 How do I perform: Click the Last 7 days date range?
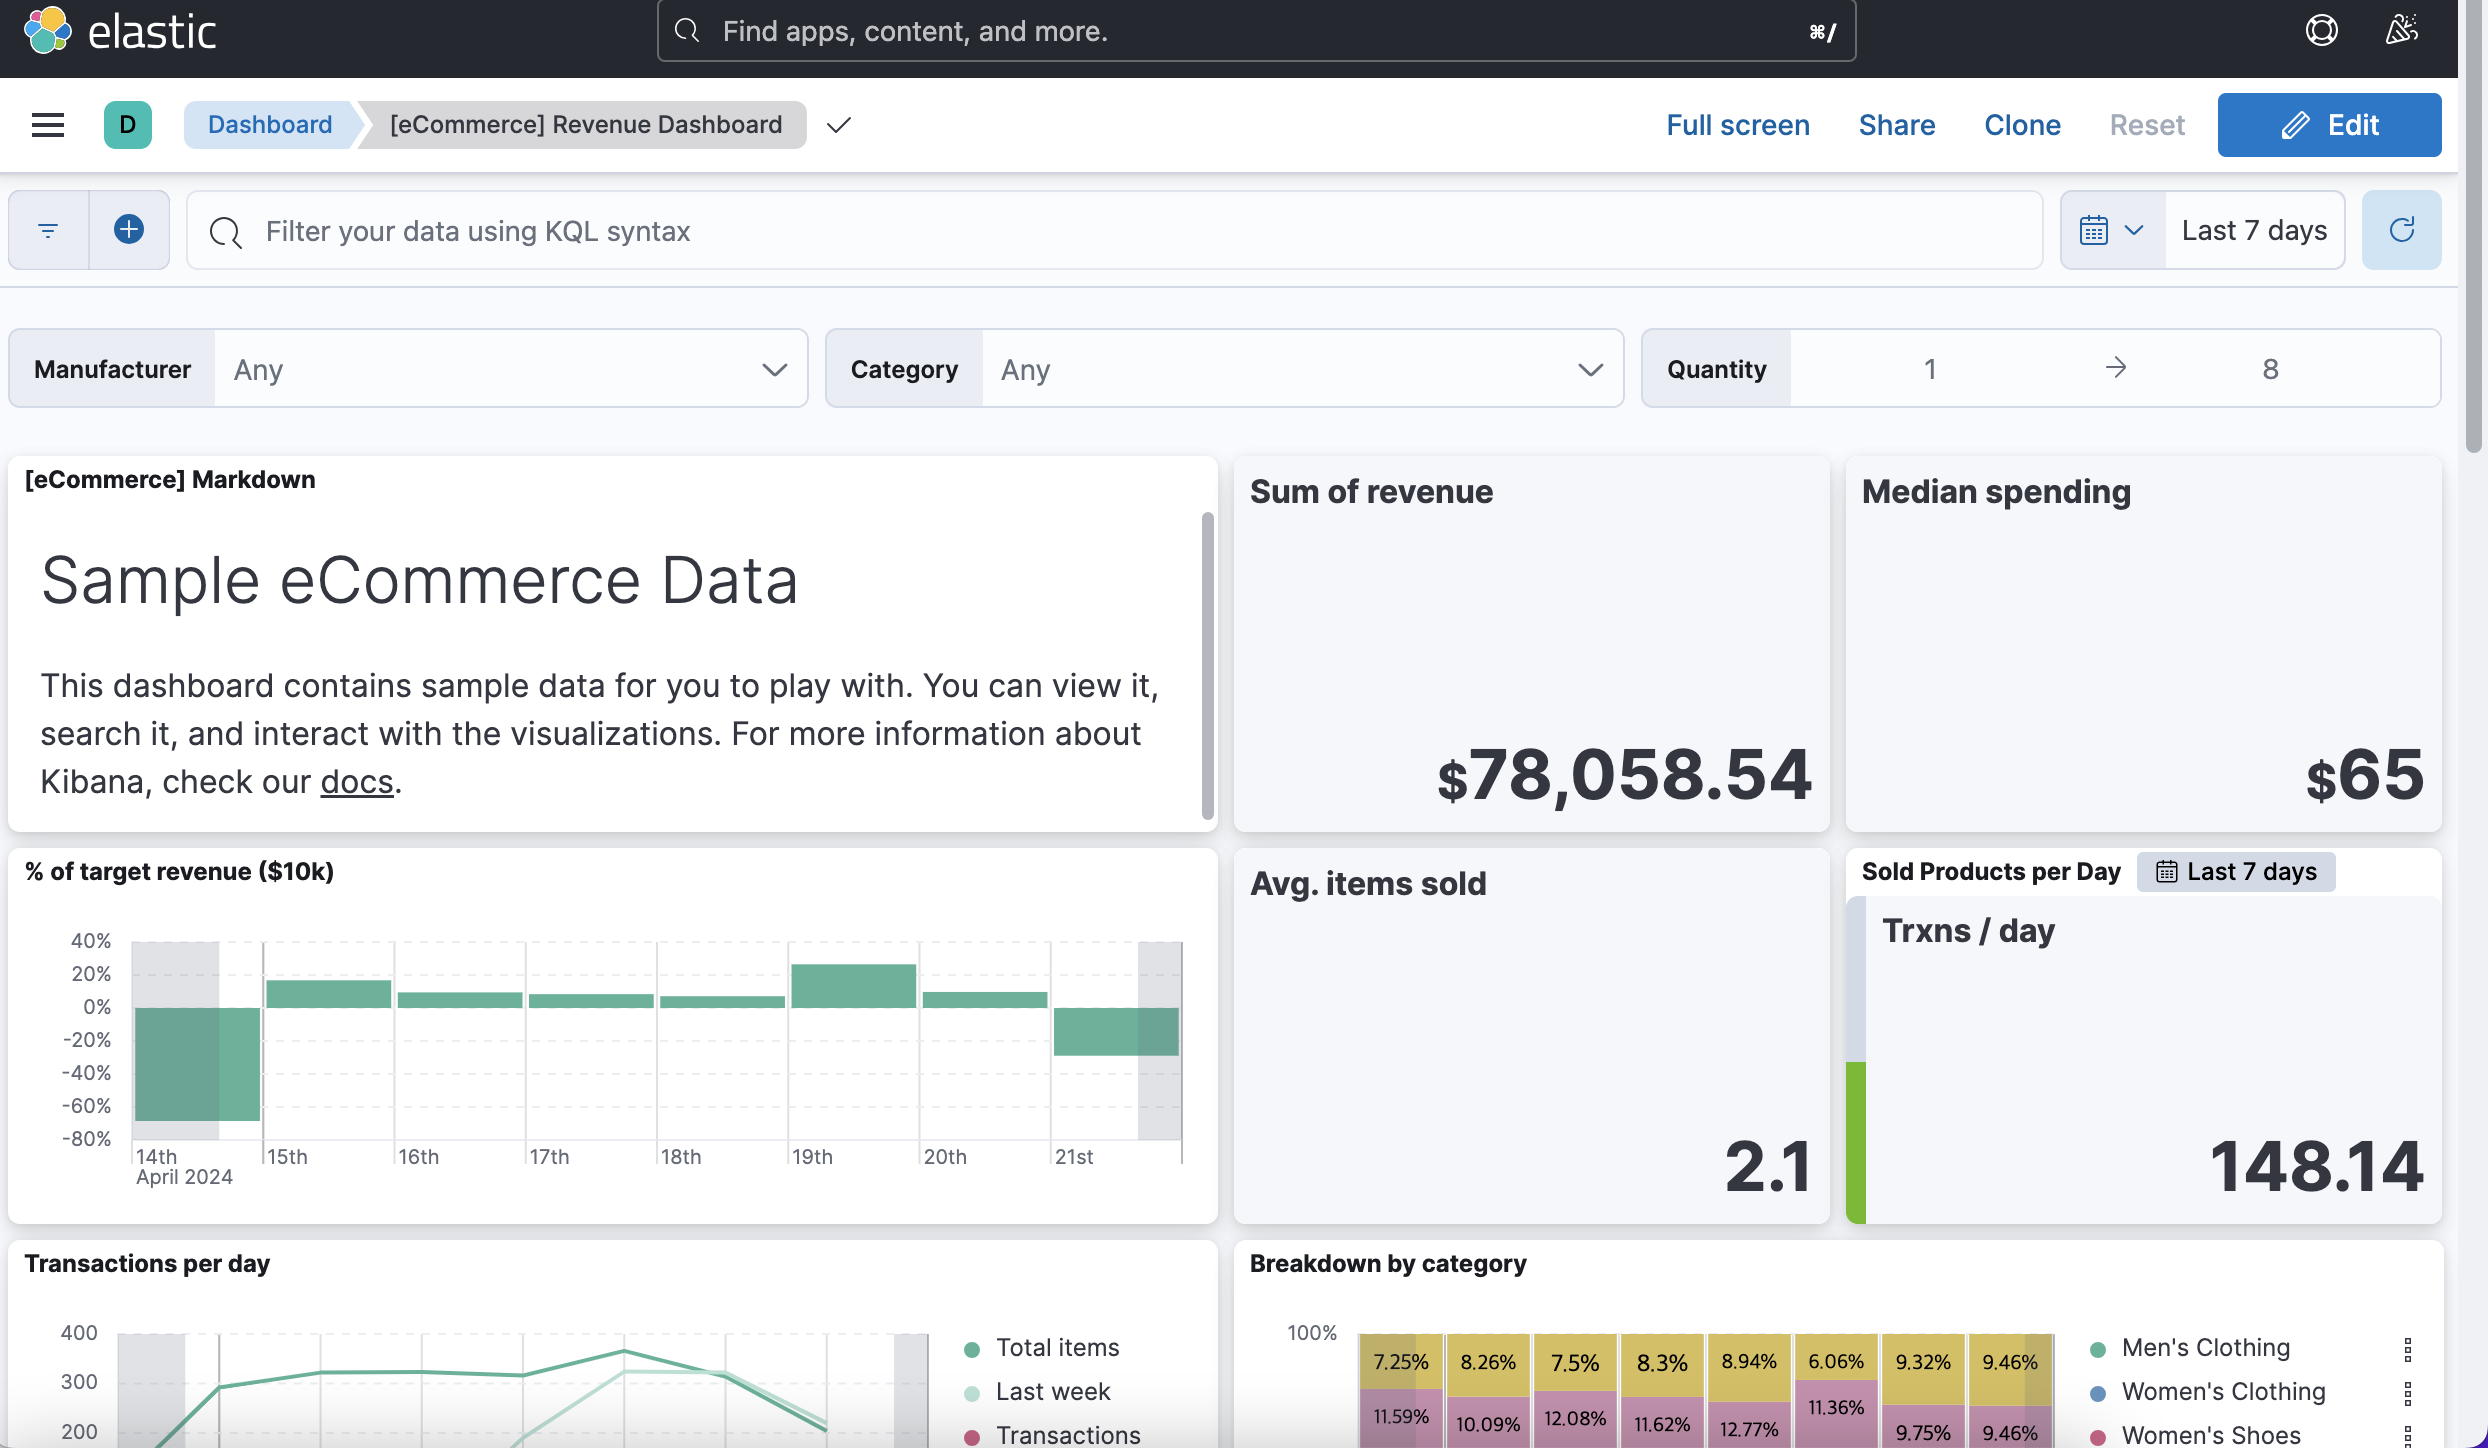(2254, 231)
